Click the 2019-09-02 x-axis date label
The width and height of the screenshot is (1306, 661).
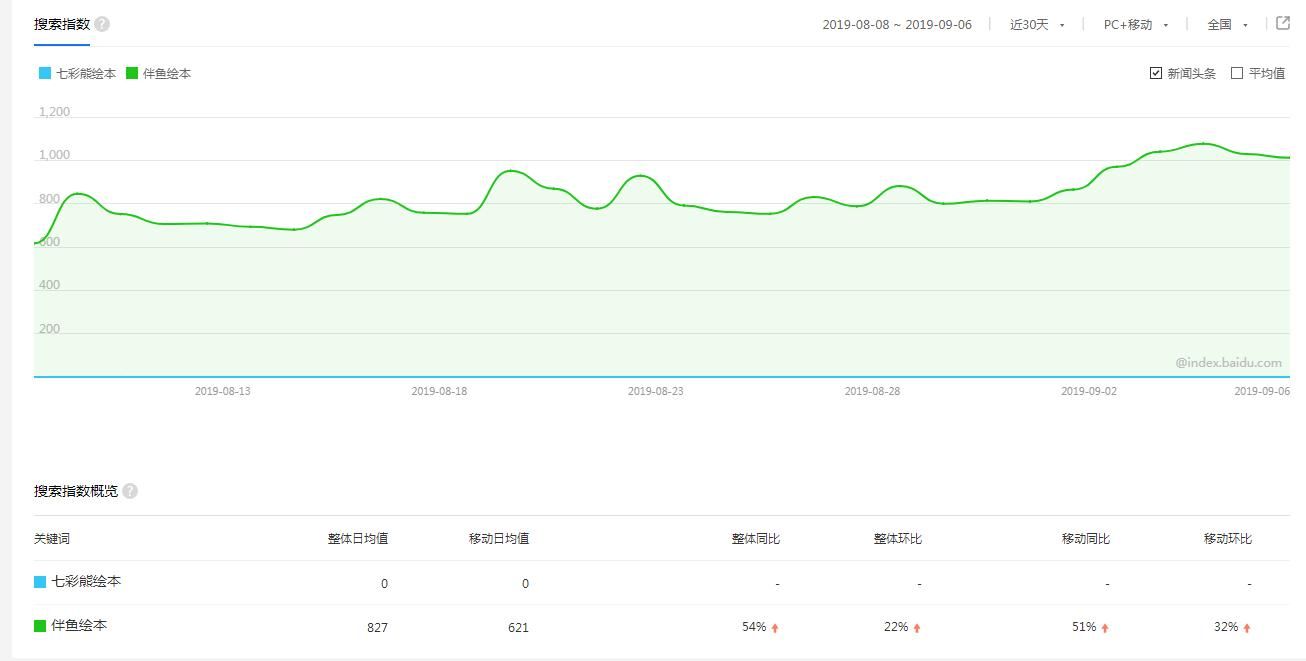1089,391
